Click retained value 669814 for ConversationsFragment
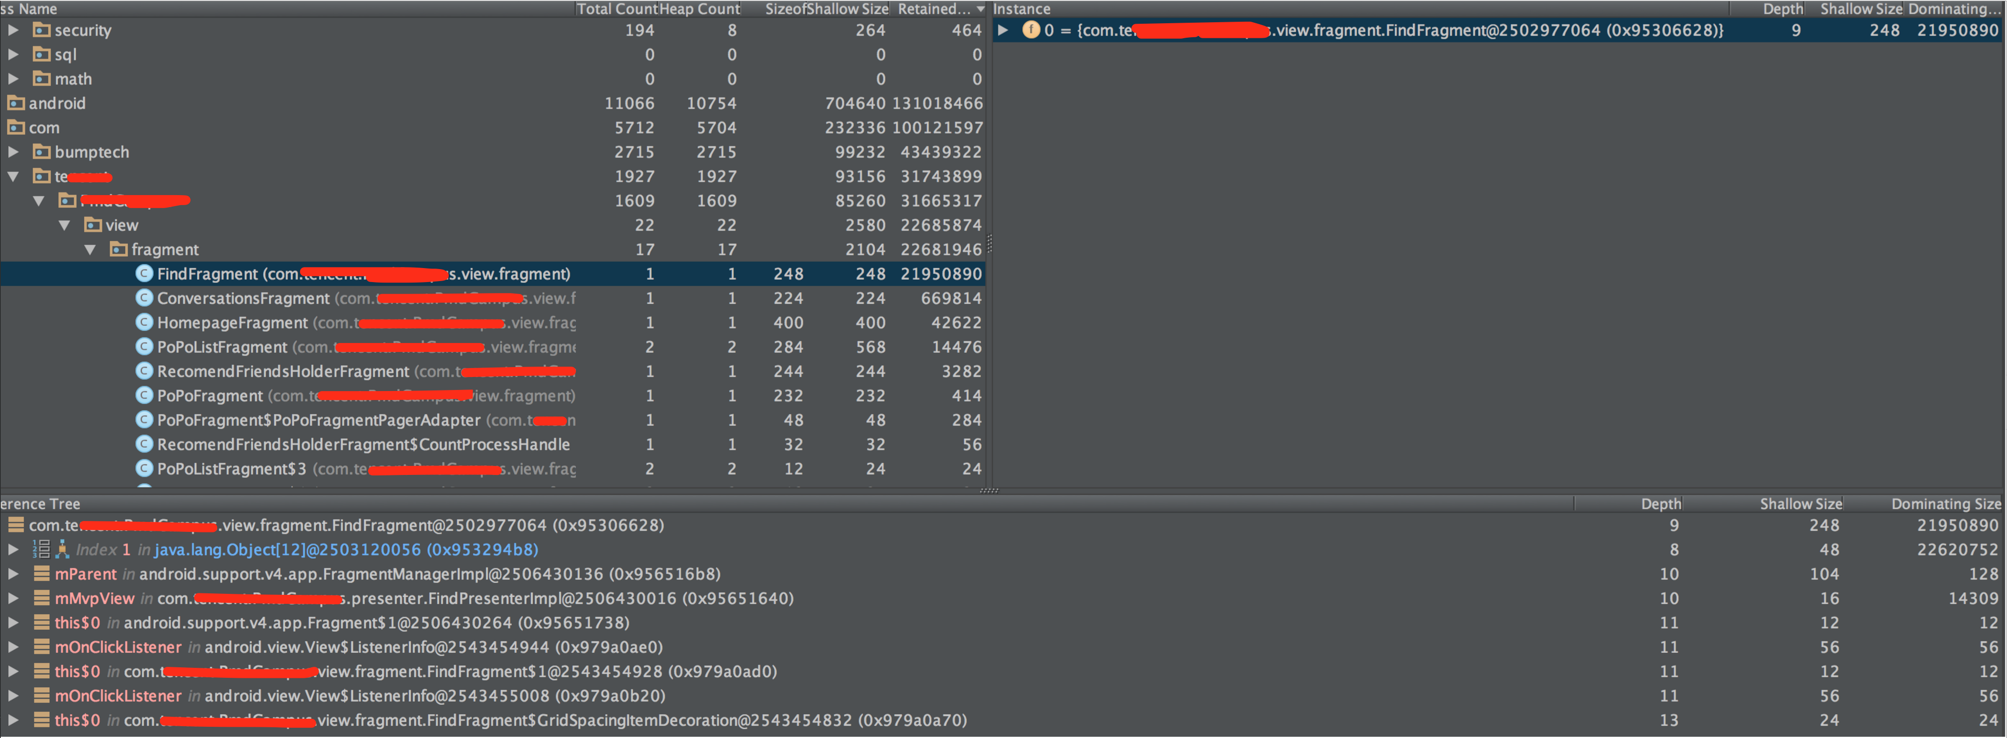This screenshot has width=2007, height=738. 951,298
